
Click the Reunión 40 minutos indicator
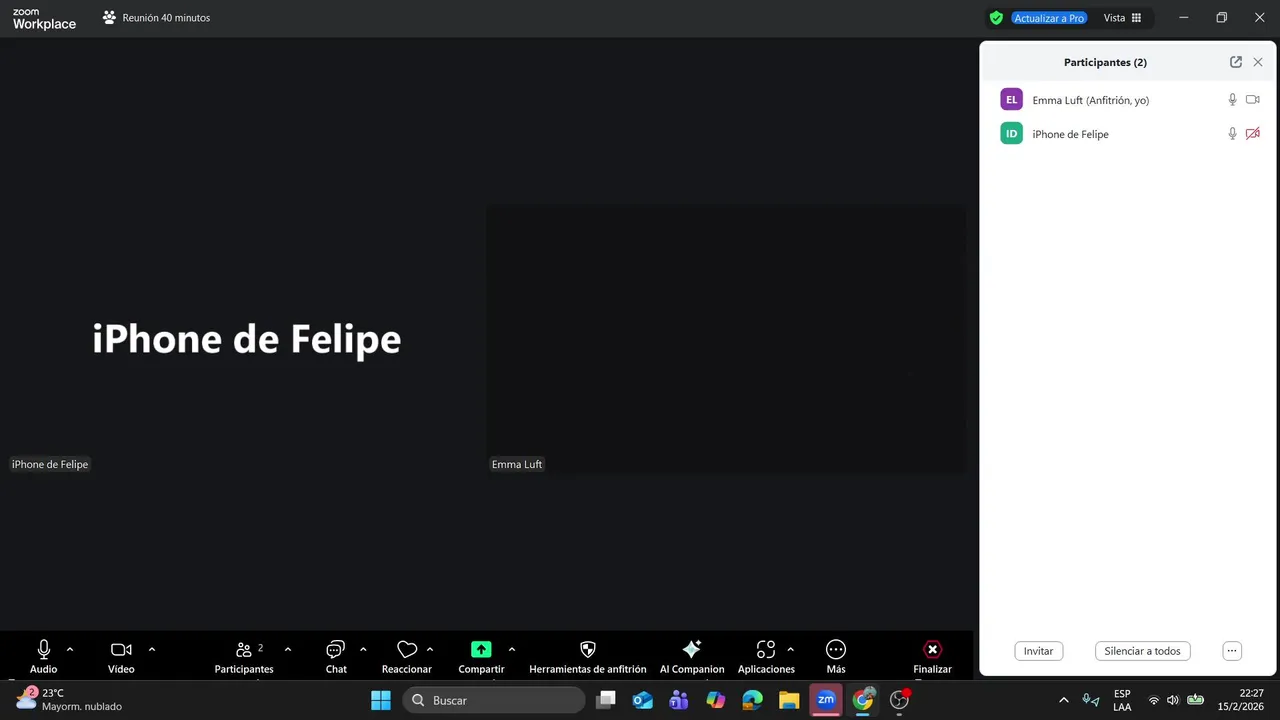(157, 18)
